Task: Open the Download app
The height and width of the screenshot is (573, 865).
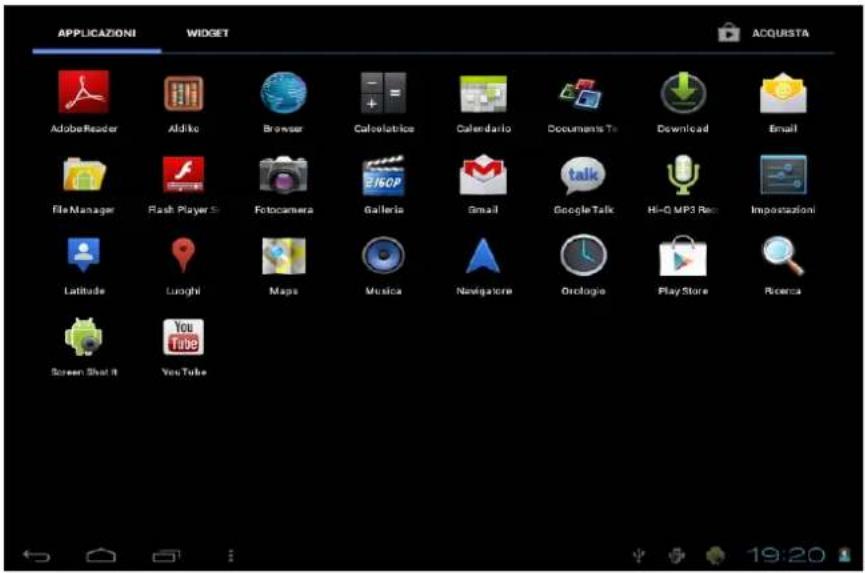Action: [683, 93]
